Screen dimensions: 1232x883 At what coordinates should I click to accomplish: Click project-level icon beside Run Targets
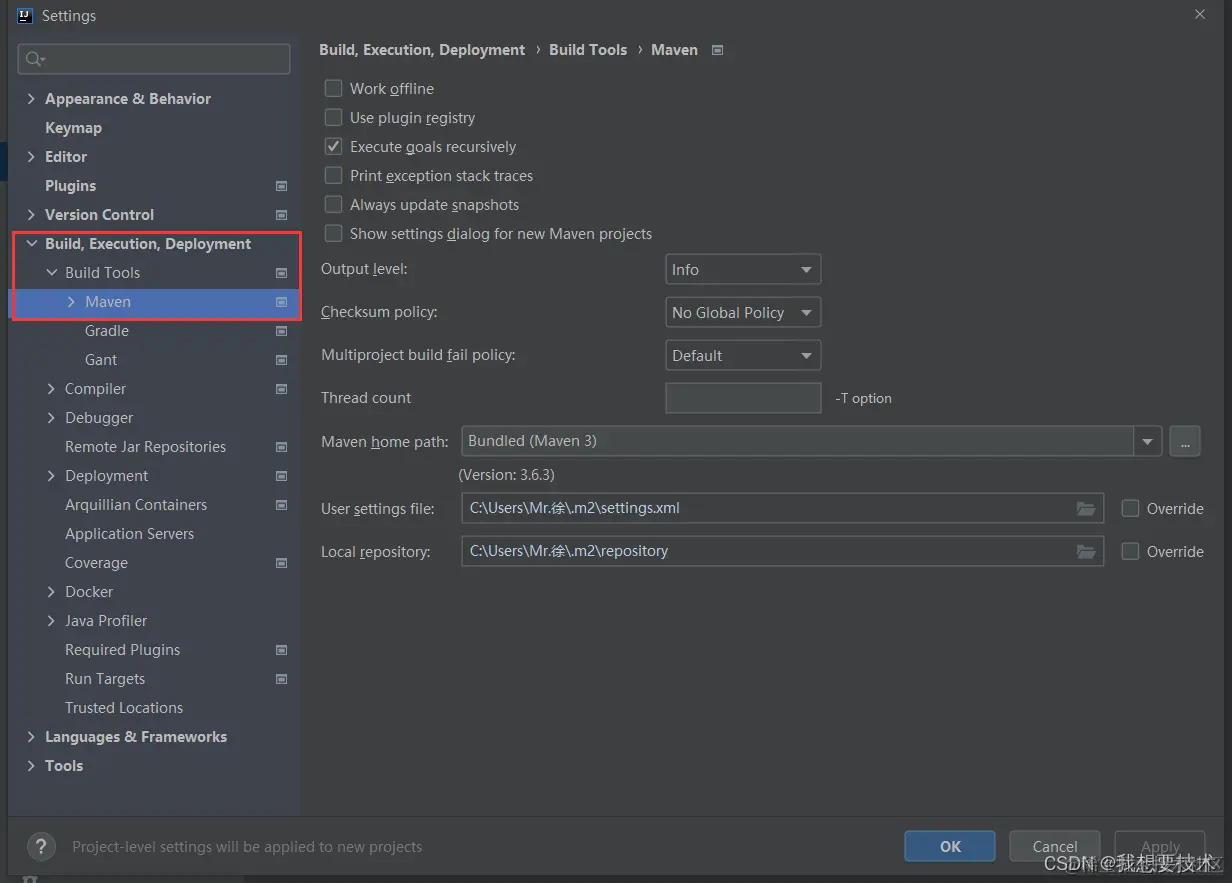point(281,679)
